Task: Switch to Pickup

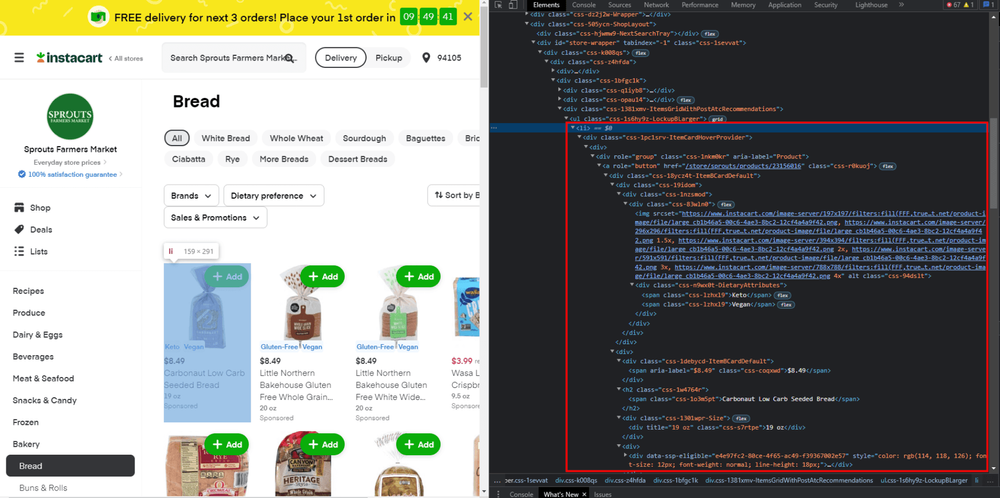Action: 388,58
